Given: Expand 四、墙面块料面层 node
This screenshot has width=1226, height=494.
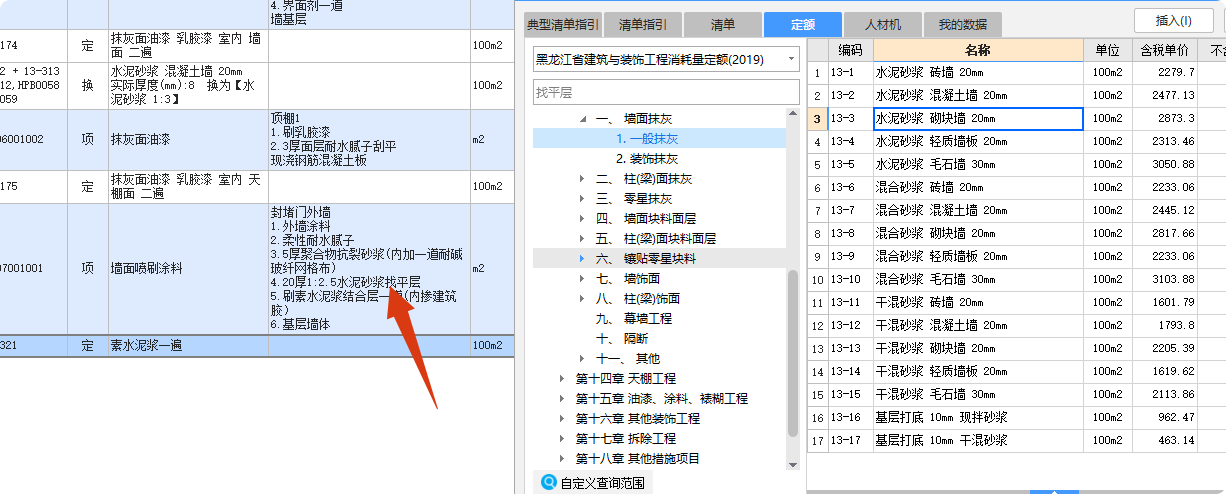Looking at the screenshot, I should 583,219.
